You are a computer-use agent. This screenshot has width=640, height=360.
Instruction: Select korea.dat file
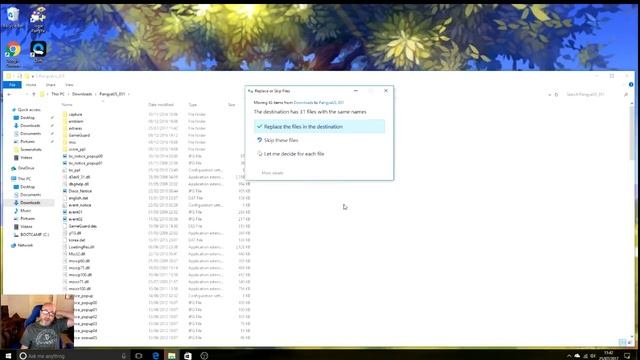pos(77,240)
